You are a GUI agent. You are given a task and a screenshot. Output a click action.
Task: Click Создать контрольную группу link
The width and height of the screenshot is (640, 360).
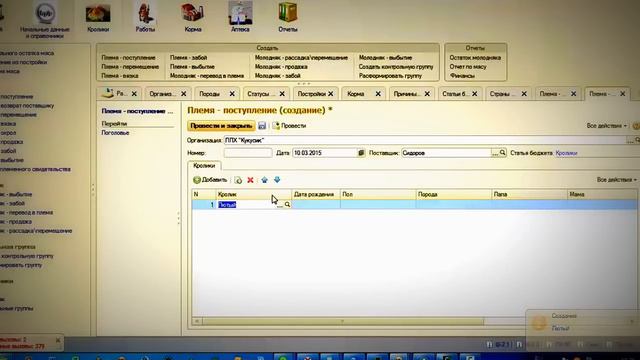(396, 67)
